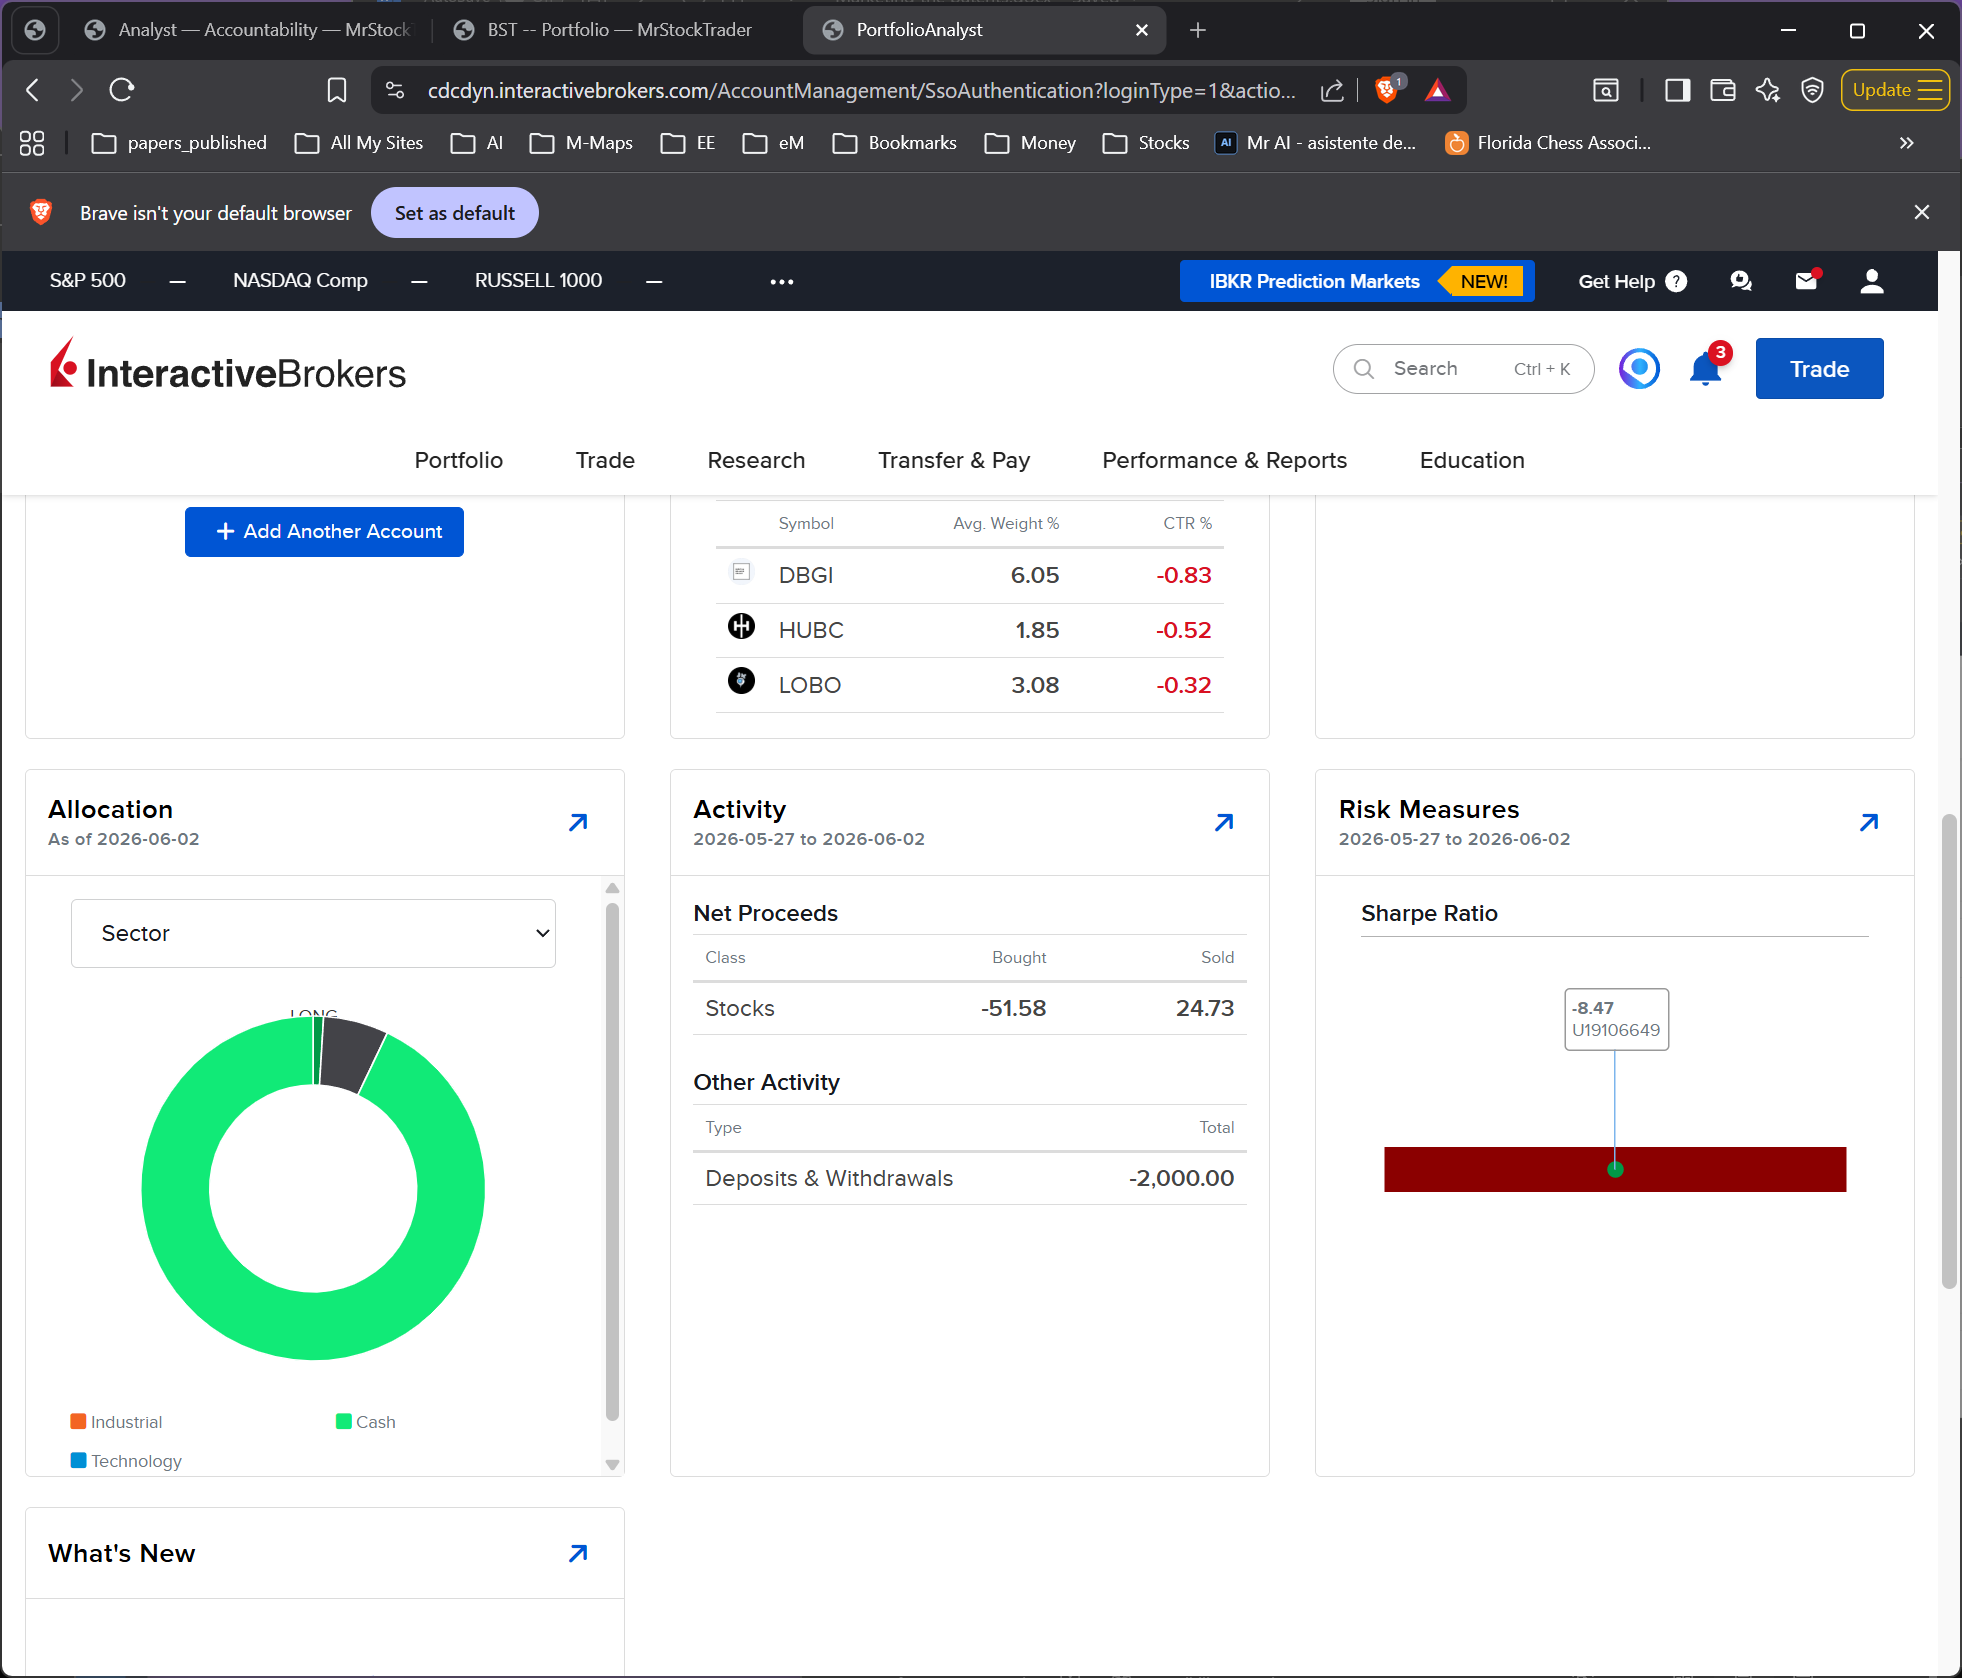Click the NASDAQ Comp index ticker
Screen dimensions: 1962x1678
click(300, 281)
